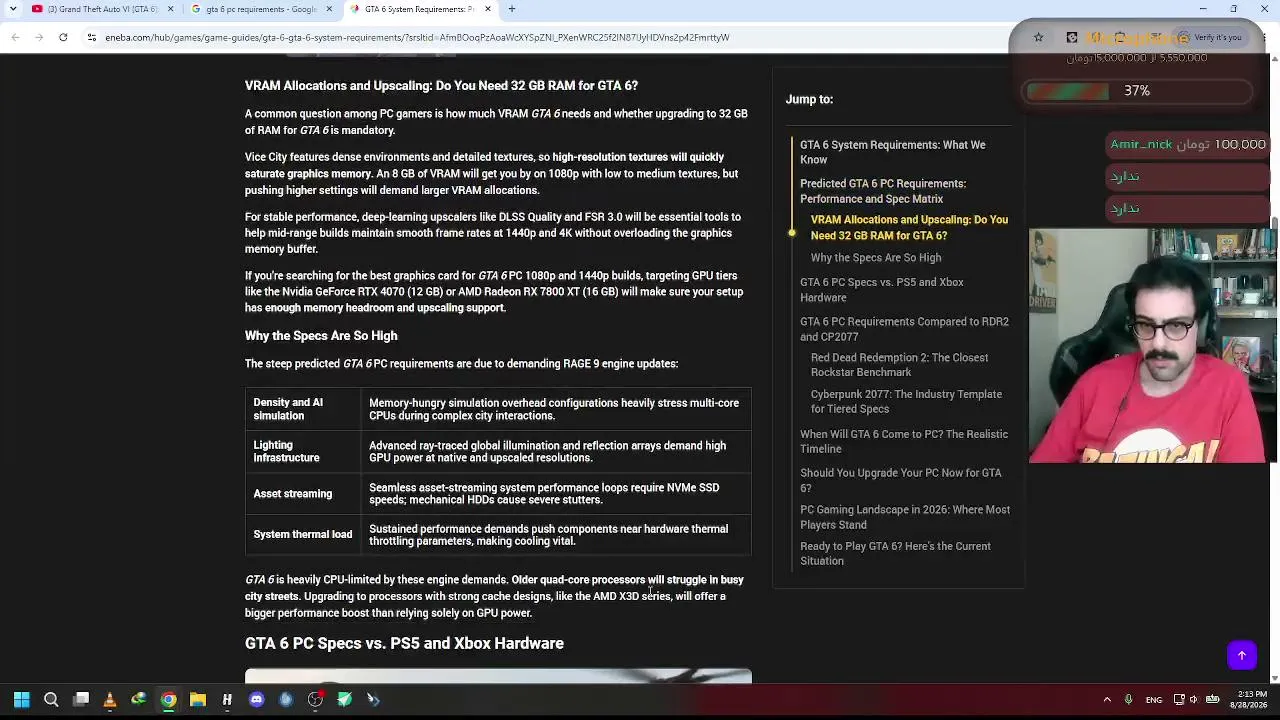The width and height of the screenshot is (1280, 720).
Task: Open the network tray icon
Action: click(1179, 700)
